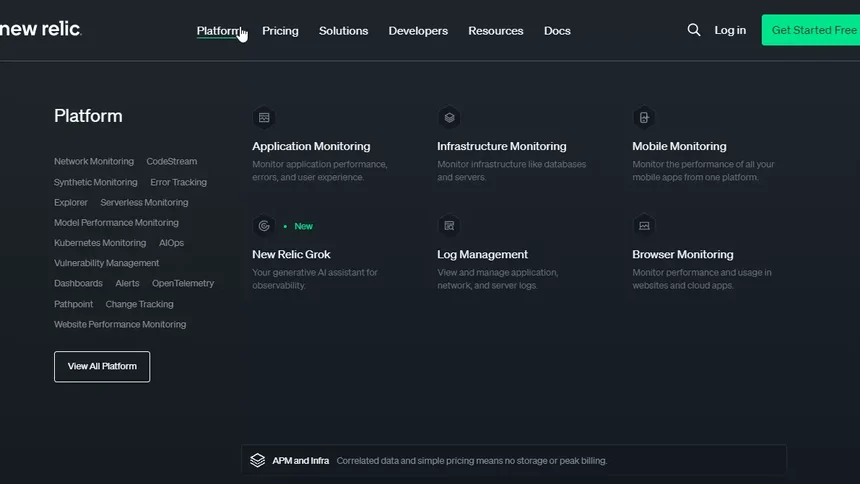Select the Website Performance Monitoring link
860x484 pixels.
click(120, 324)
